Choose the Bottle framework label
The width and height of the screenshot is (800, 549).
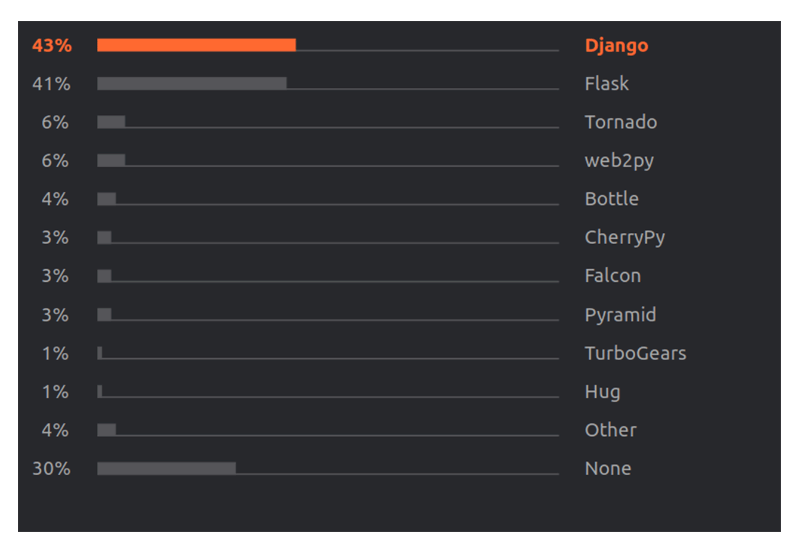[611, 198]
